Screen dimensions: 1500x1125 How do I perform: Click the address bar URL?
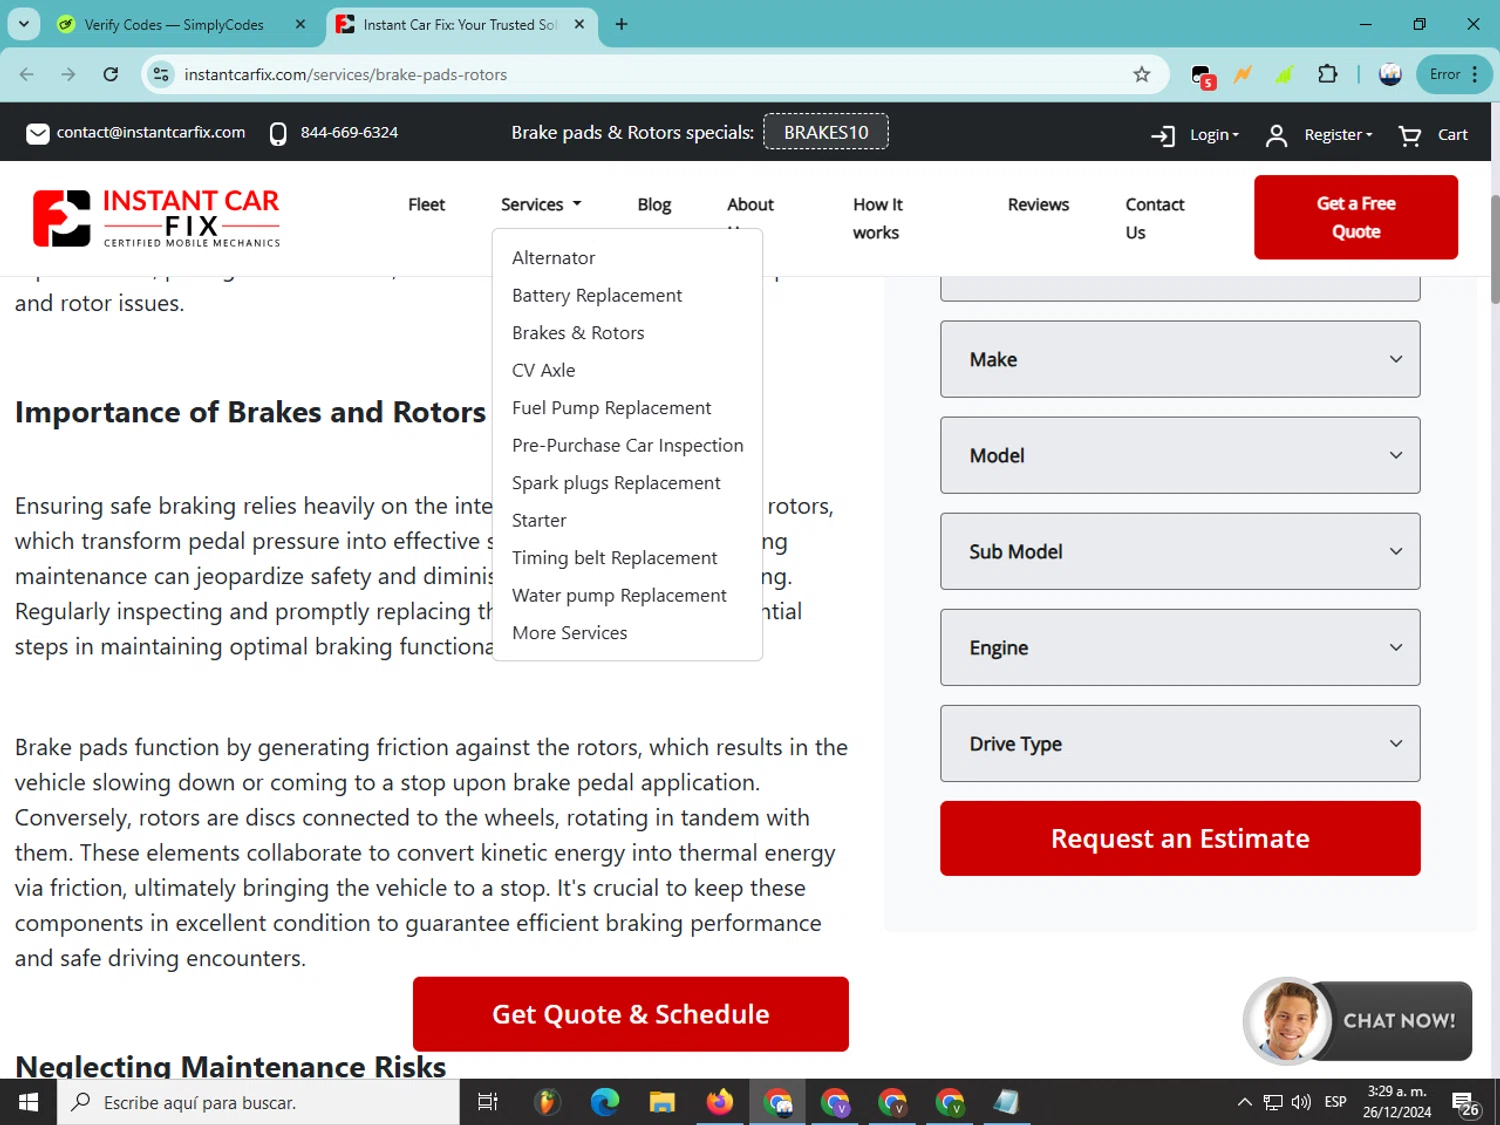pyautogui.click(x=346, y=74)
